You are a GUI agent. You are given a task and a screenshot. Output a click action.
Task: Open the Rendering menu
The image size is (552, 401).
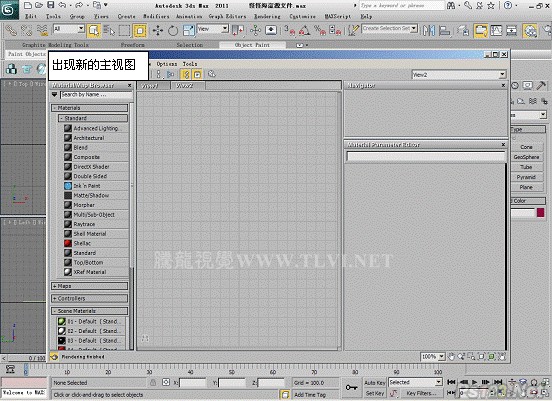click(267, 16)
